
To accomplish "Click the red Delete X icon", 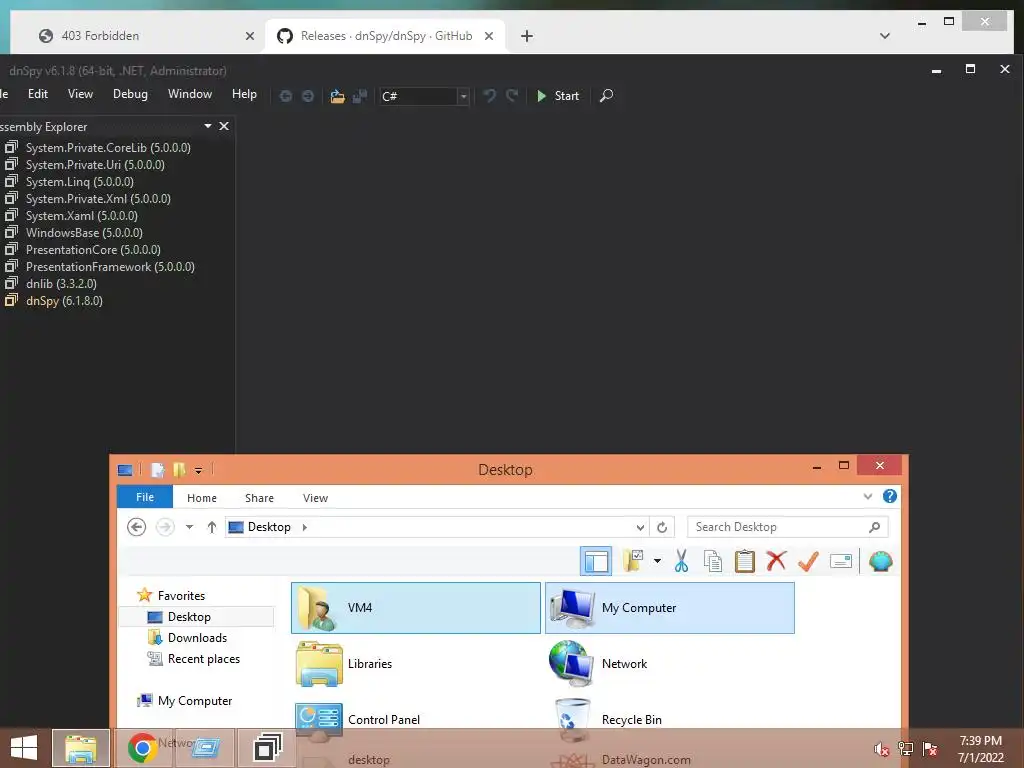I will (776, 561).
